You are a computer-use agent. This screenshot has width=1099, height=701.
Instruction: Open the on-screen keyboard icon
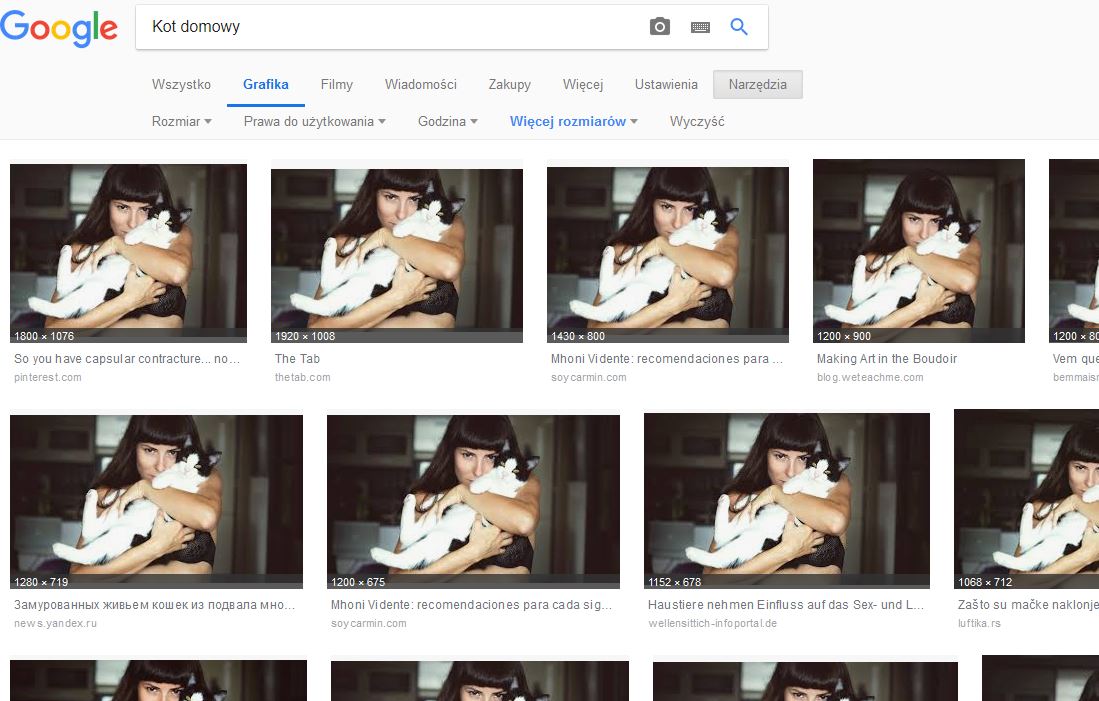(700, 27)
